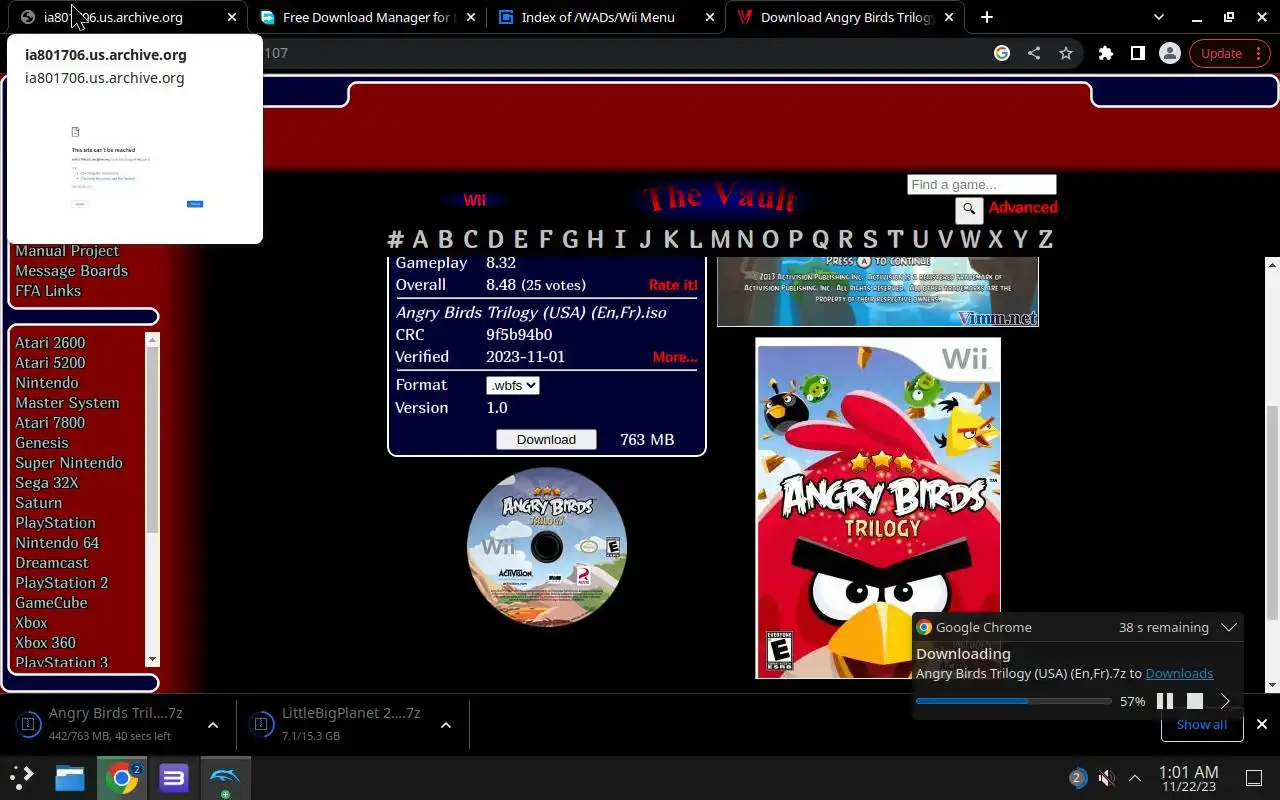
Task: Bookmark this page with the star icon
Action: point(1066,54)
